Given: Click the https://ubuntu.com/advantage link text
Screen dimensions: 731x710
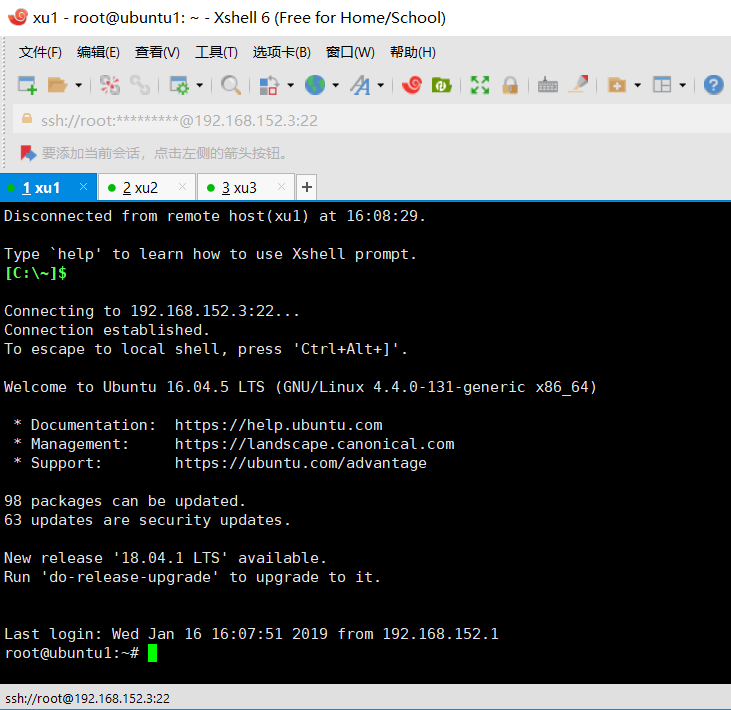Looking at the screenshot, I should [x=301, y=463].
